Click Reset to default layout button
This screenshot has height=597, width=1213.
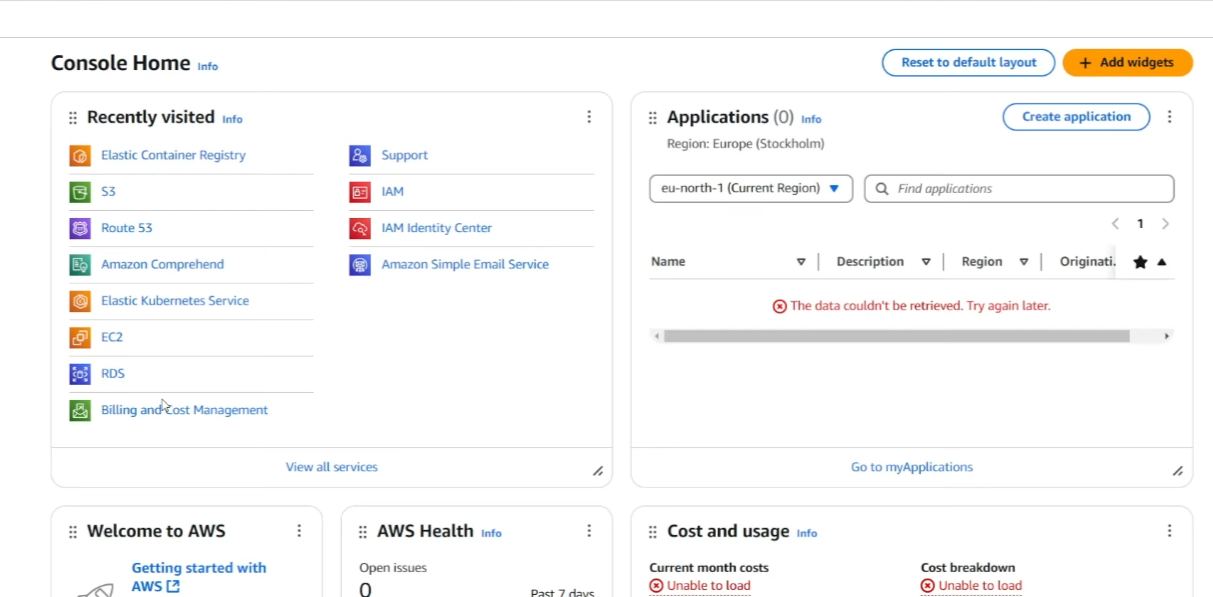tap(968, 62)
